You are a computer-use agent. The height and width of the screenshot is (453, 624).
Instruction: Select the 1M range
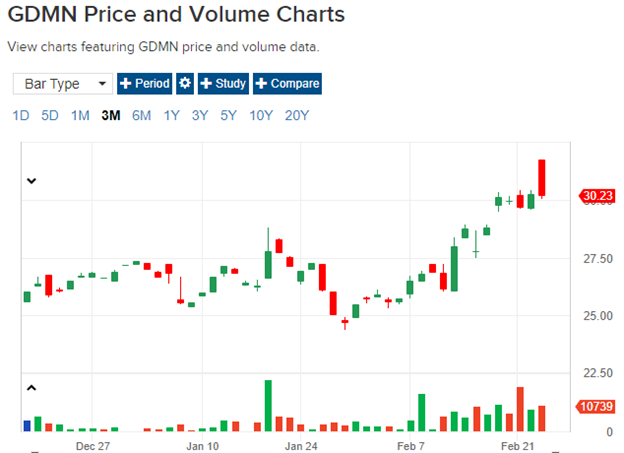tap(80, 115)
